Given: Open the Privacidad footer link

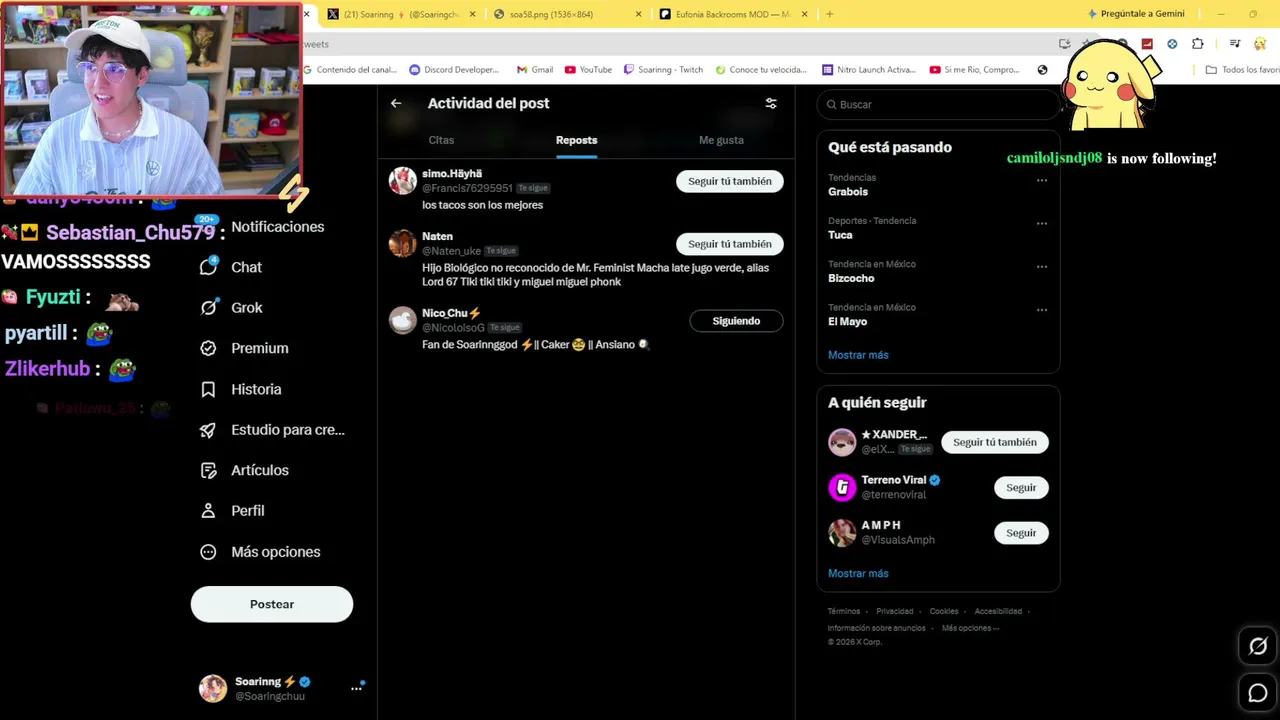Looking at the screenshot, I should point(895,611).
